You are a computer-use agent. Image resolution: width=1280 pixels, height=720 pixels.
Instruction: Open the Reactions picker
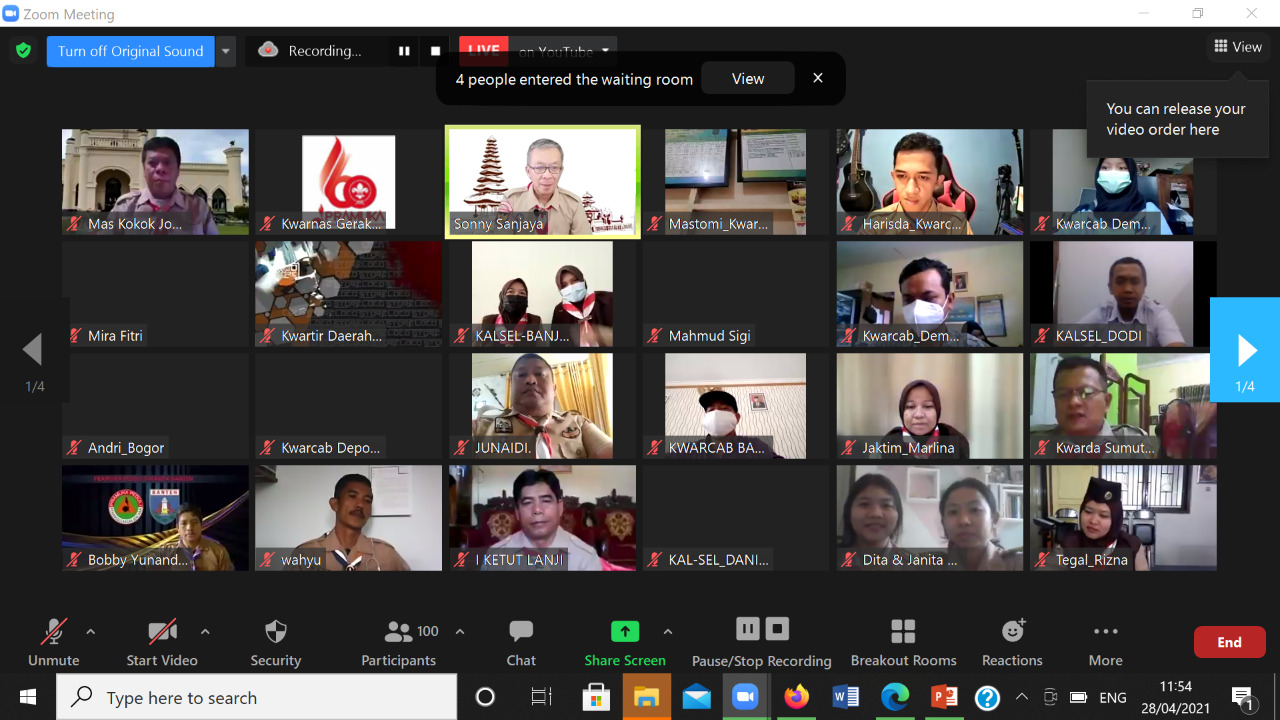(x=1012, y=642)
